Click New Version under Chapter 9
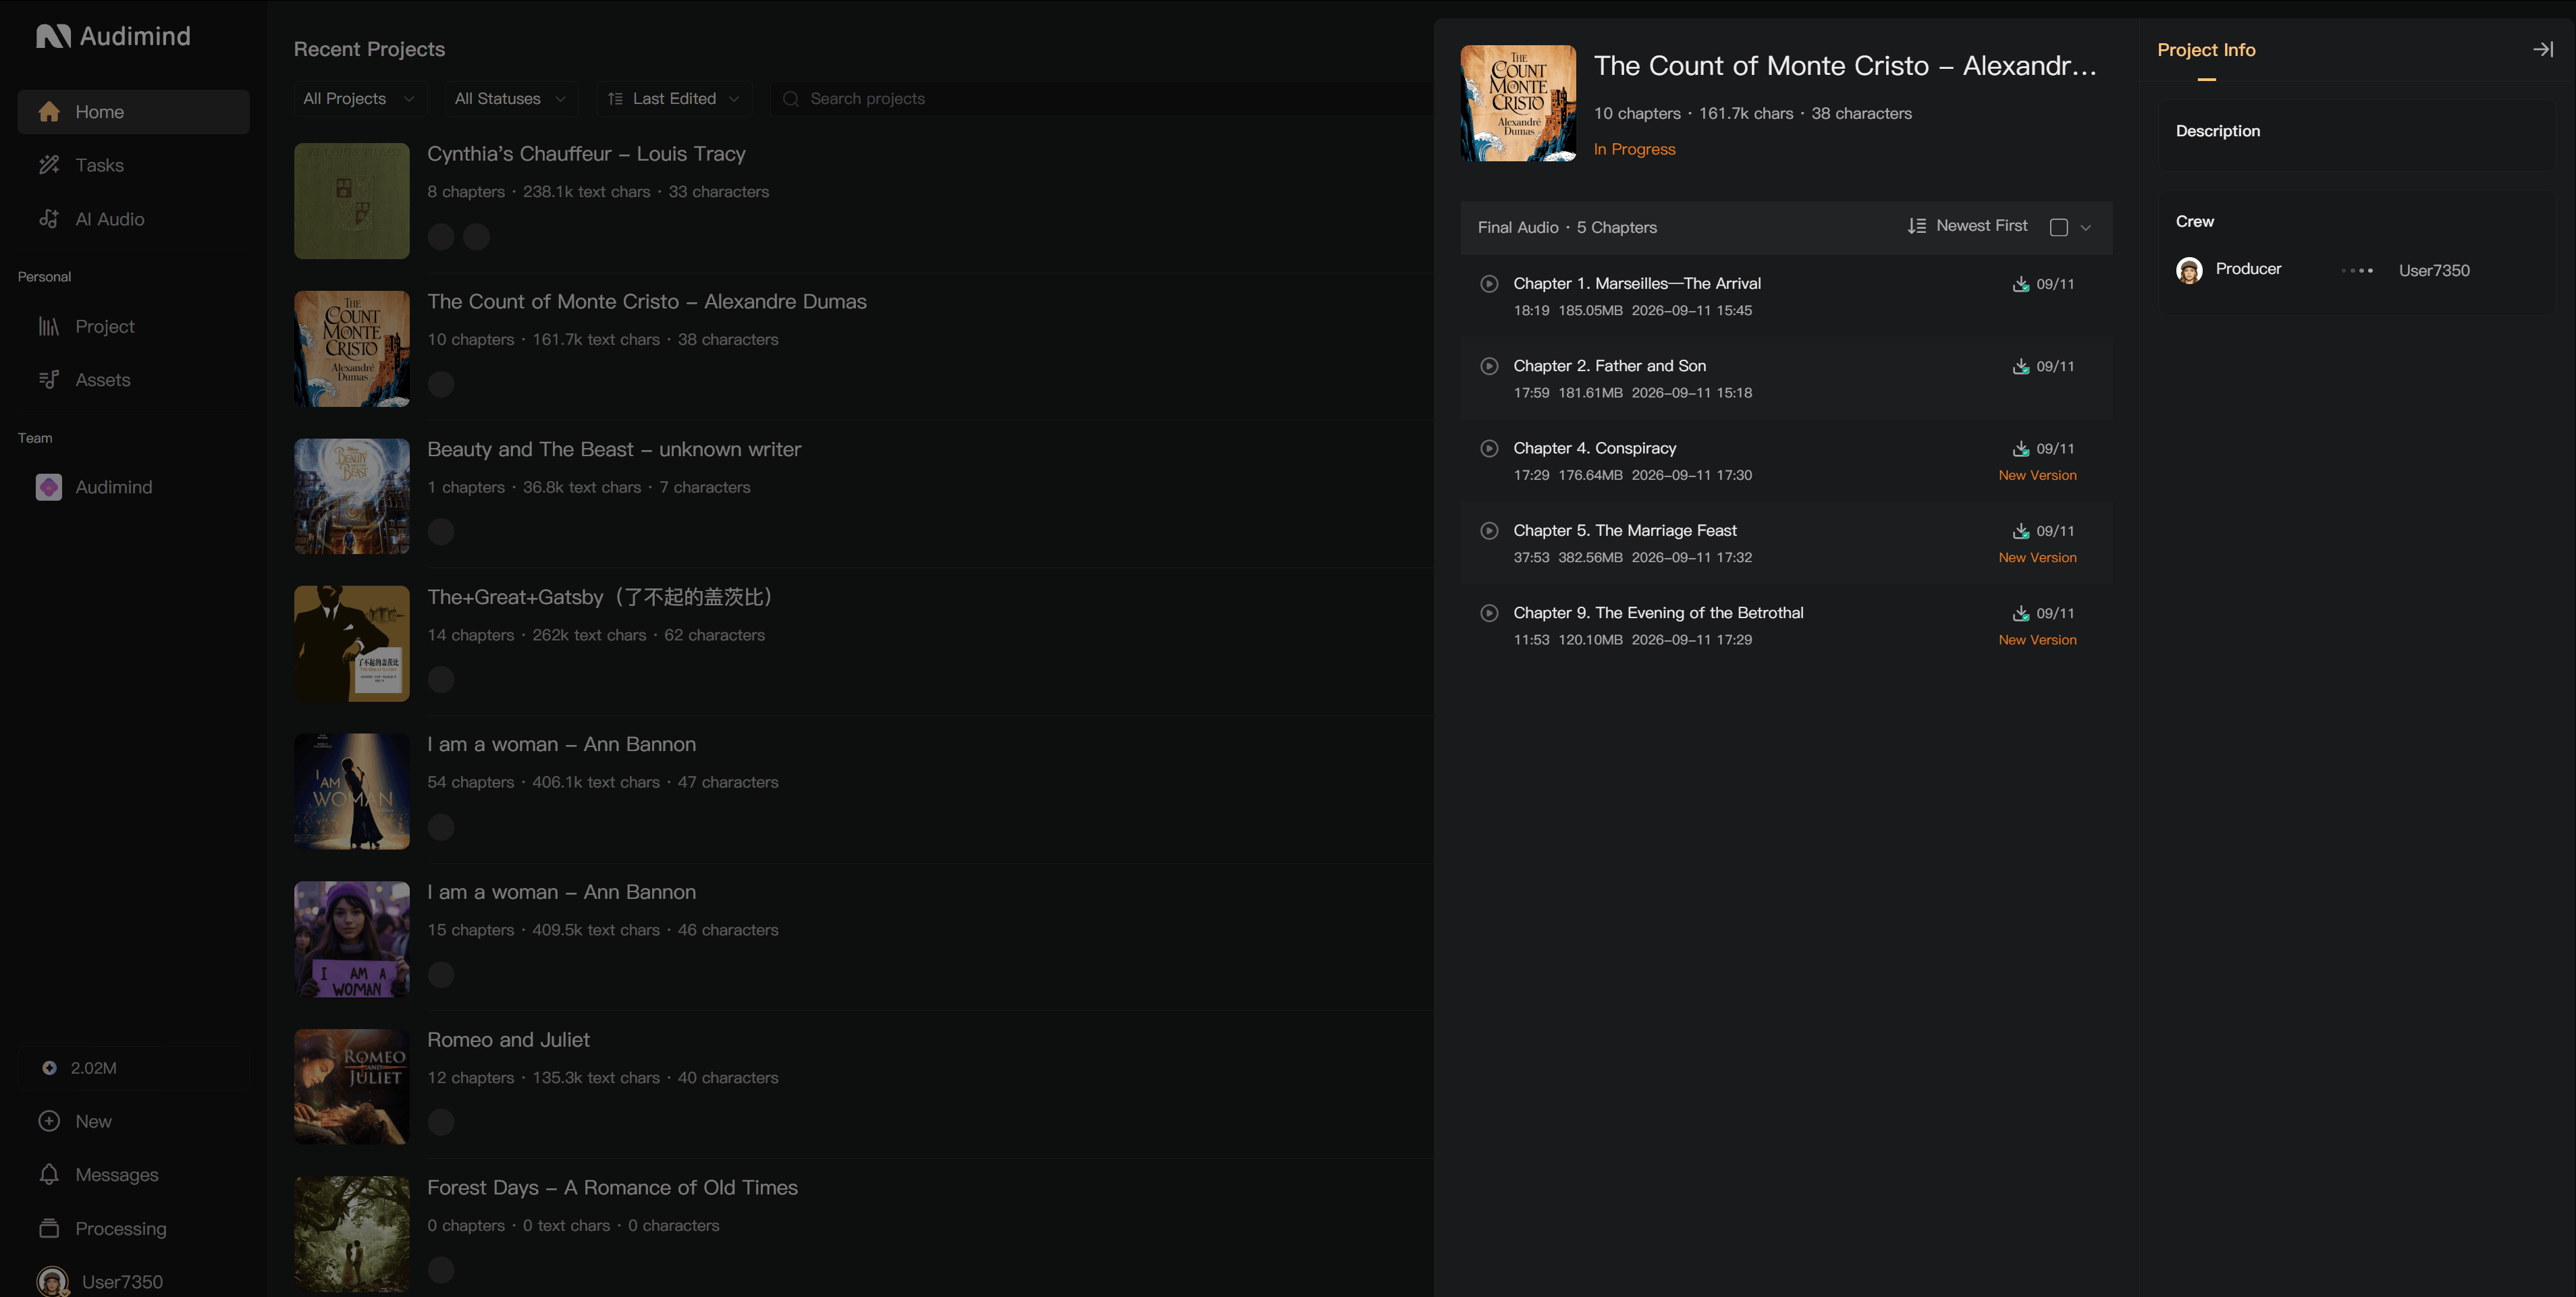Viewport: 2576px width, 1297px height. pos(2037,640)
